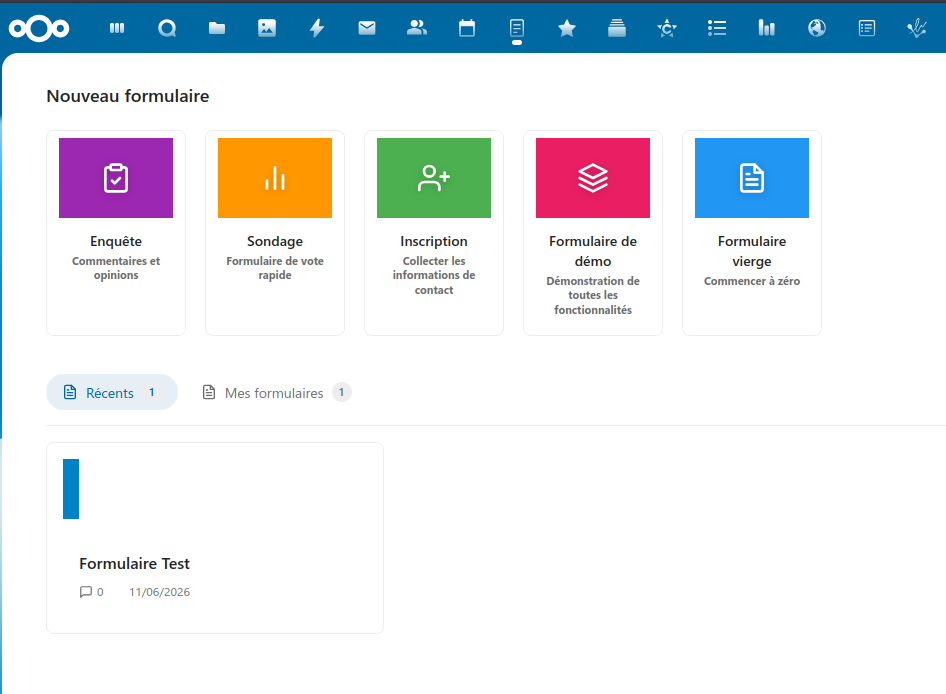Screen dimensions: 946x694
Task: Choose the Formulaire de démo template
Action: (593, 233)
